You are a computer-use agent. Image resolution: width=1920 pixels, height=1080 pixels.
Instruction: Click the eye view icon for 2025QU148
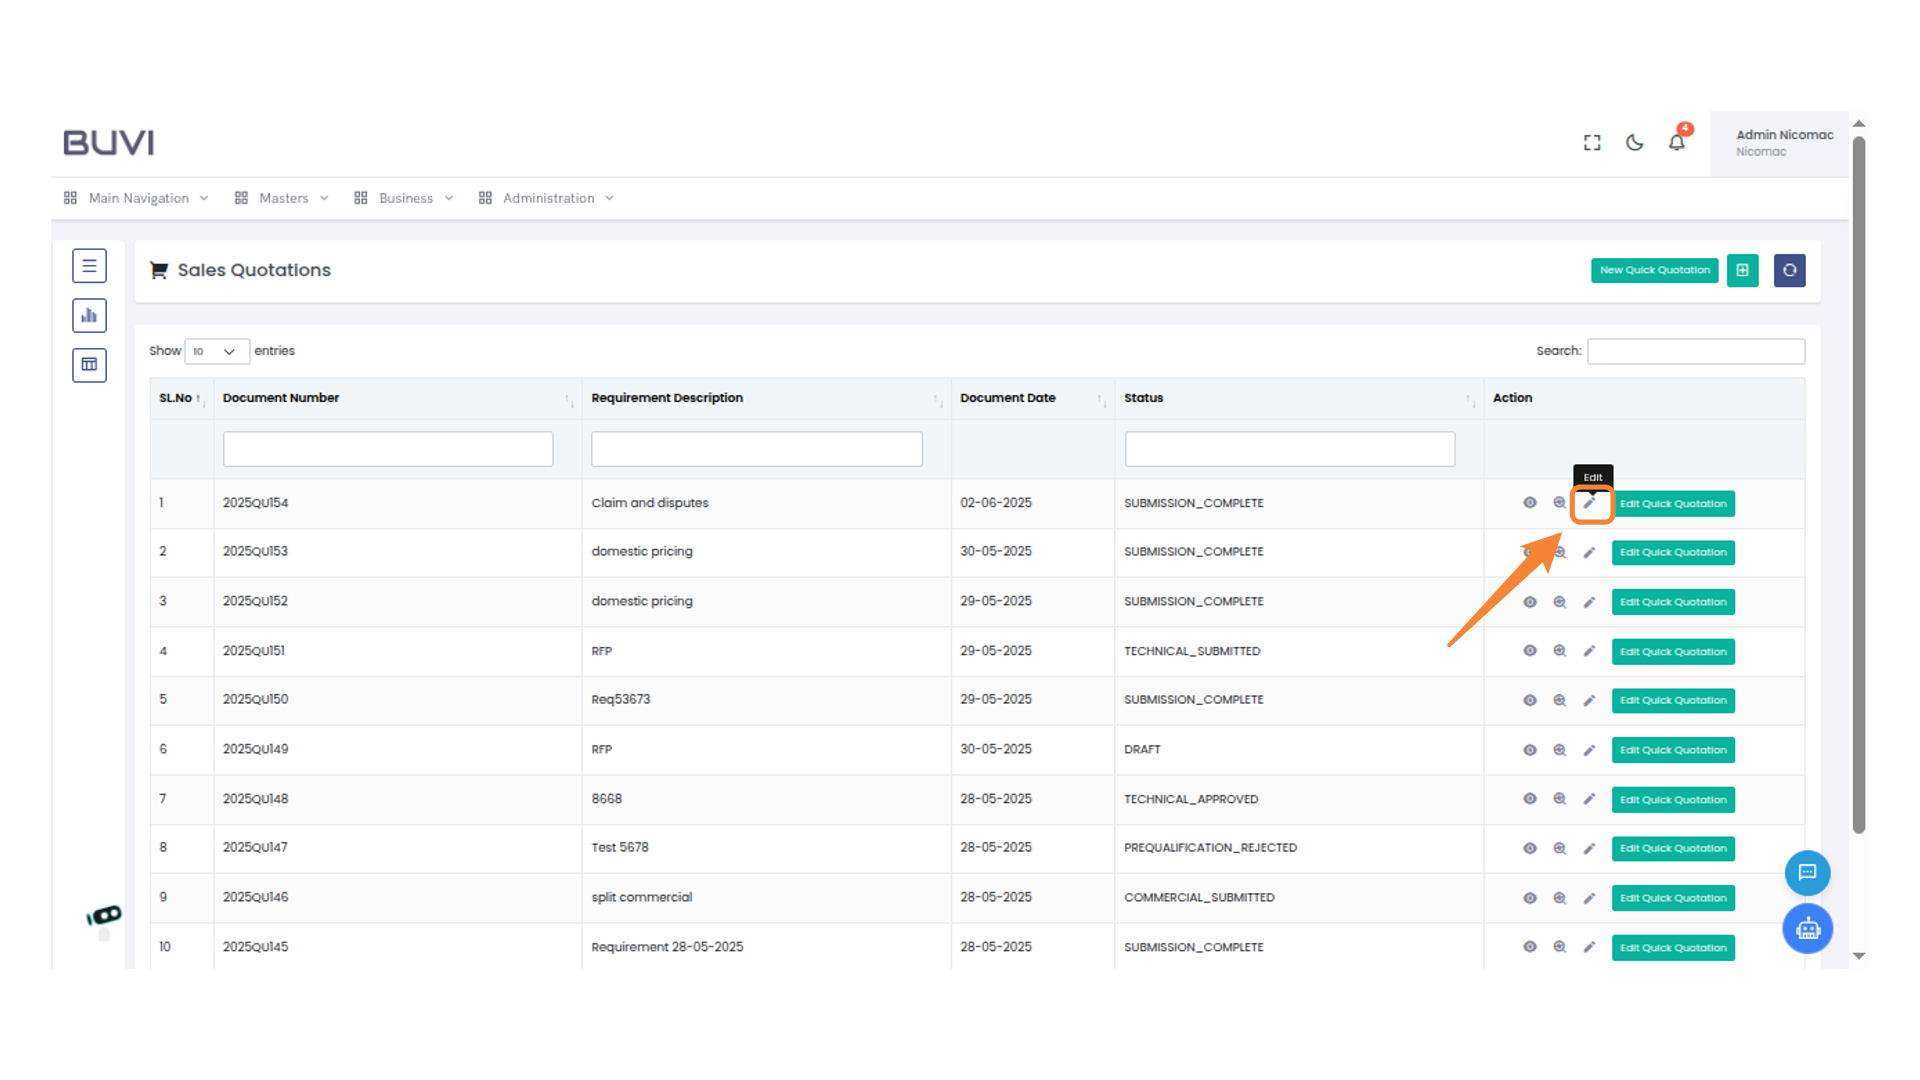pos(1529,799)
